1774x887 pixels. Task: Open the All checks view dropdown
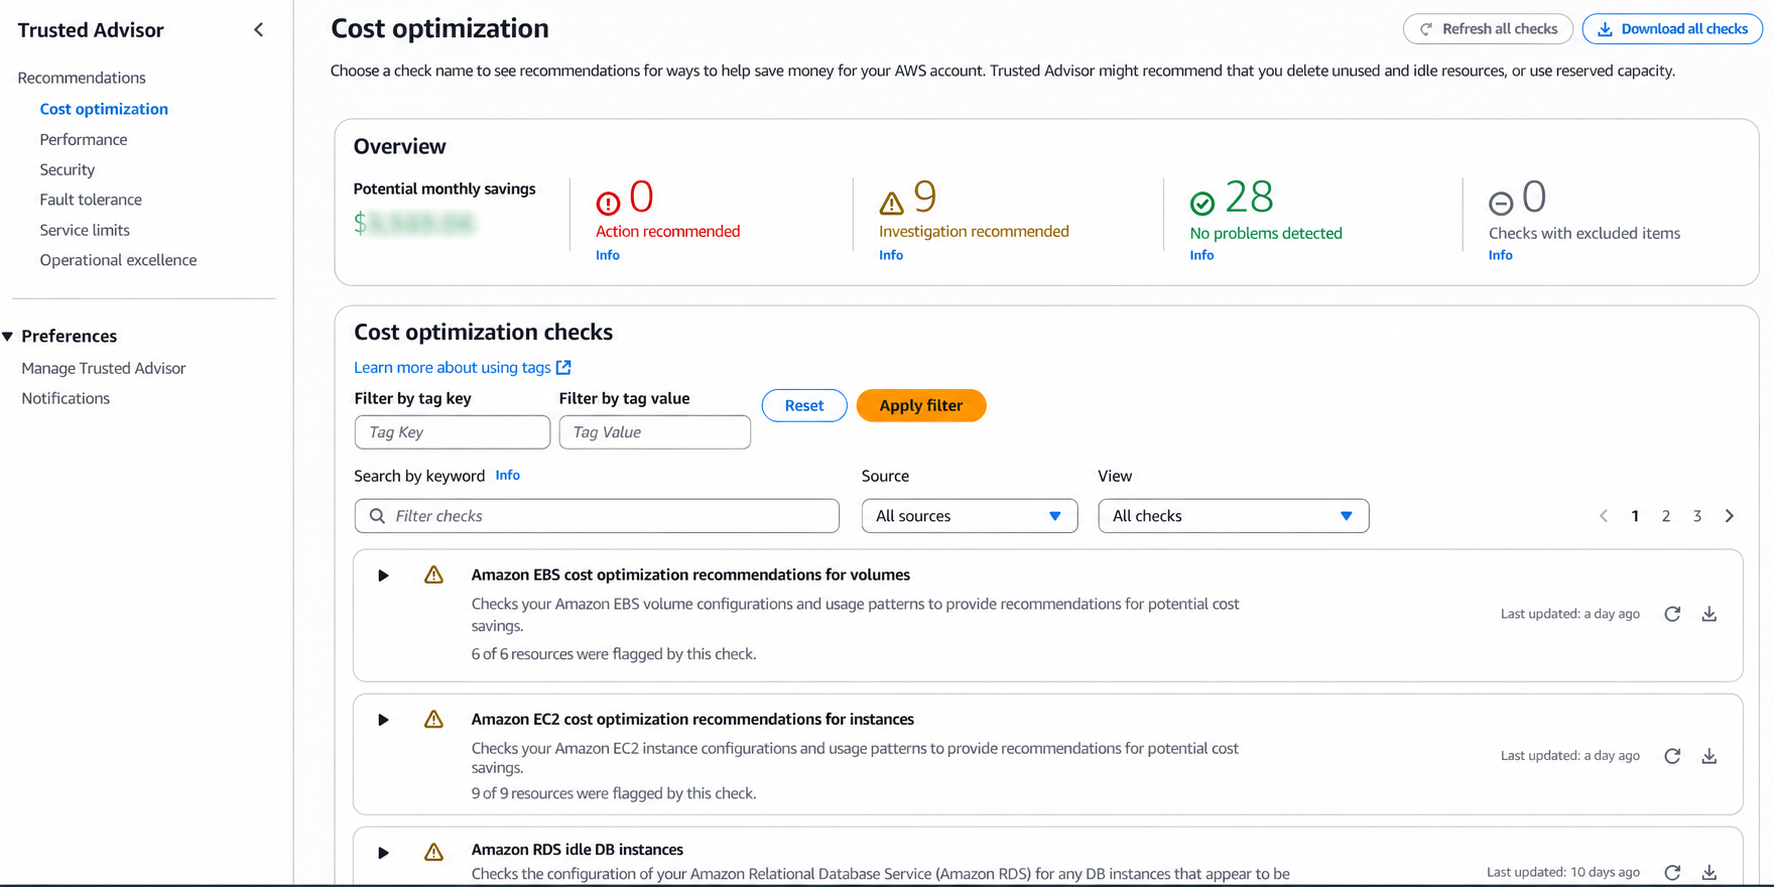(1233, 516)
